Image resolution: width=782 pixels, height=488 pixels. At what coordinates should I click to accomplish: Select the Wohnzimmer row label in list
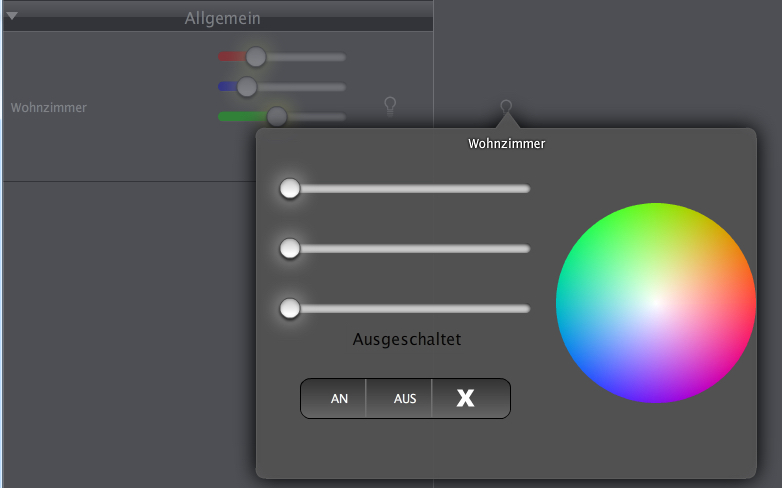[49, 108]
